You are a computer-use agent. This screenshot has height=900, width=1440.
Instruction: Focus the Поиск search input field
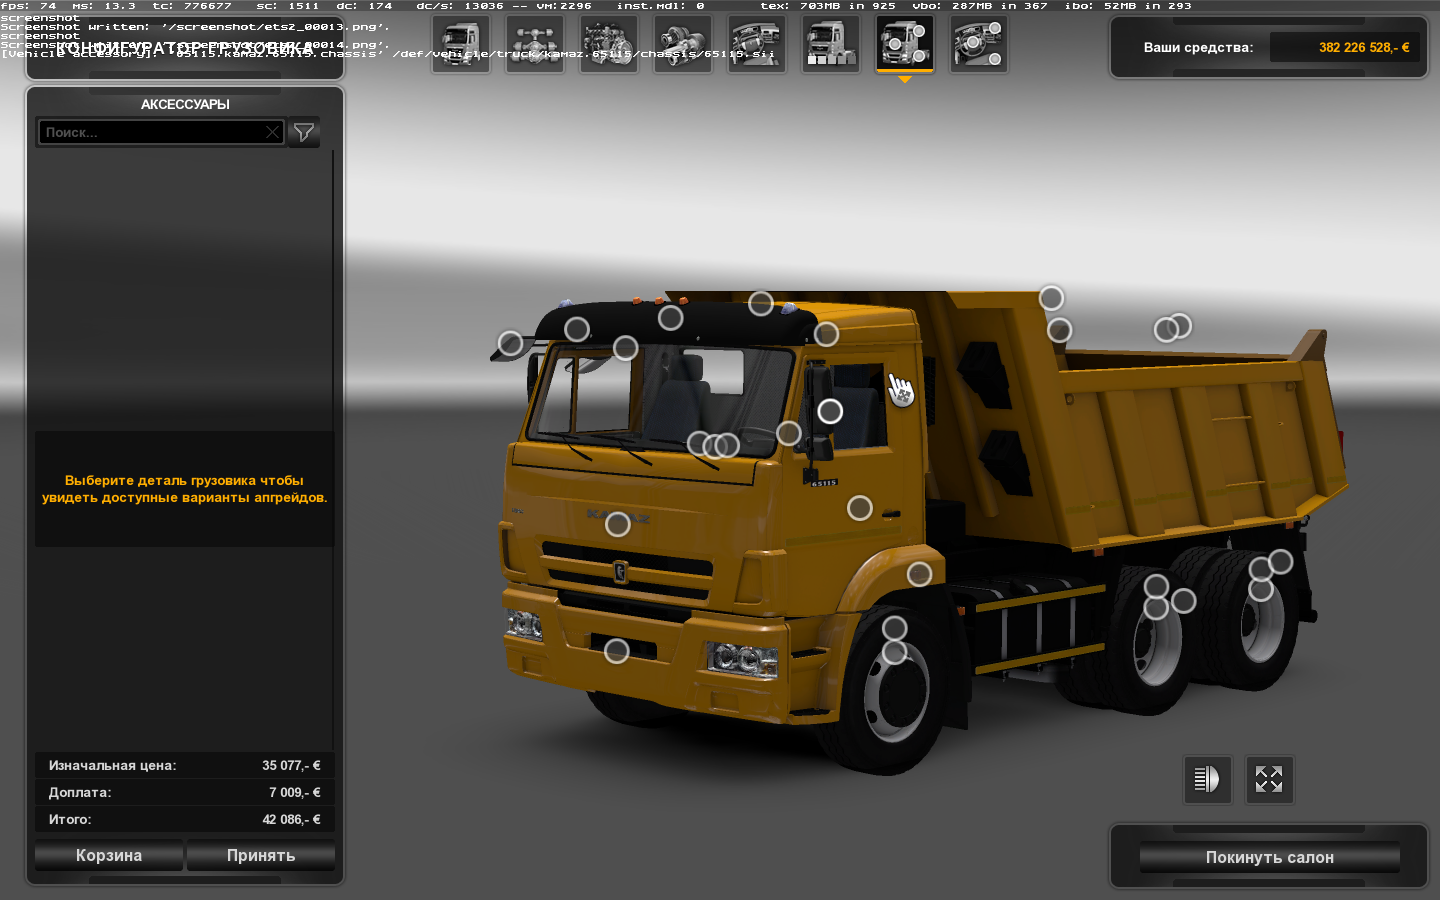[x=160, y=132]
